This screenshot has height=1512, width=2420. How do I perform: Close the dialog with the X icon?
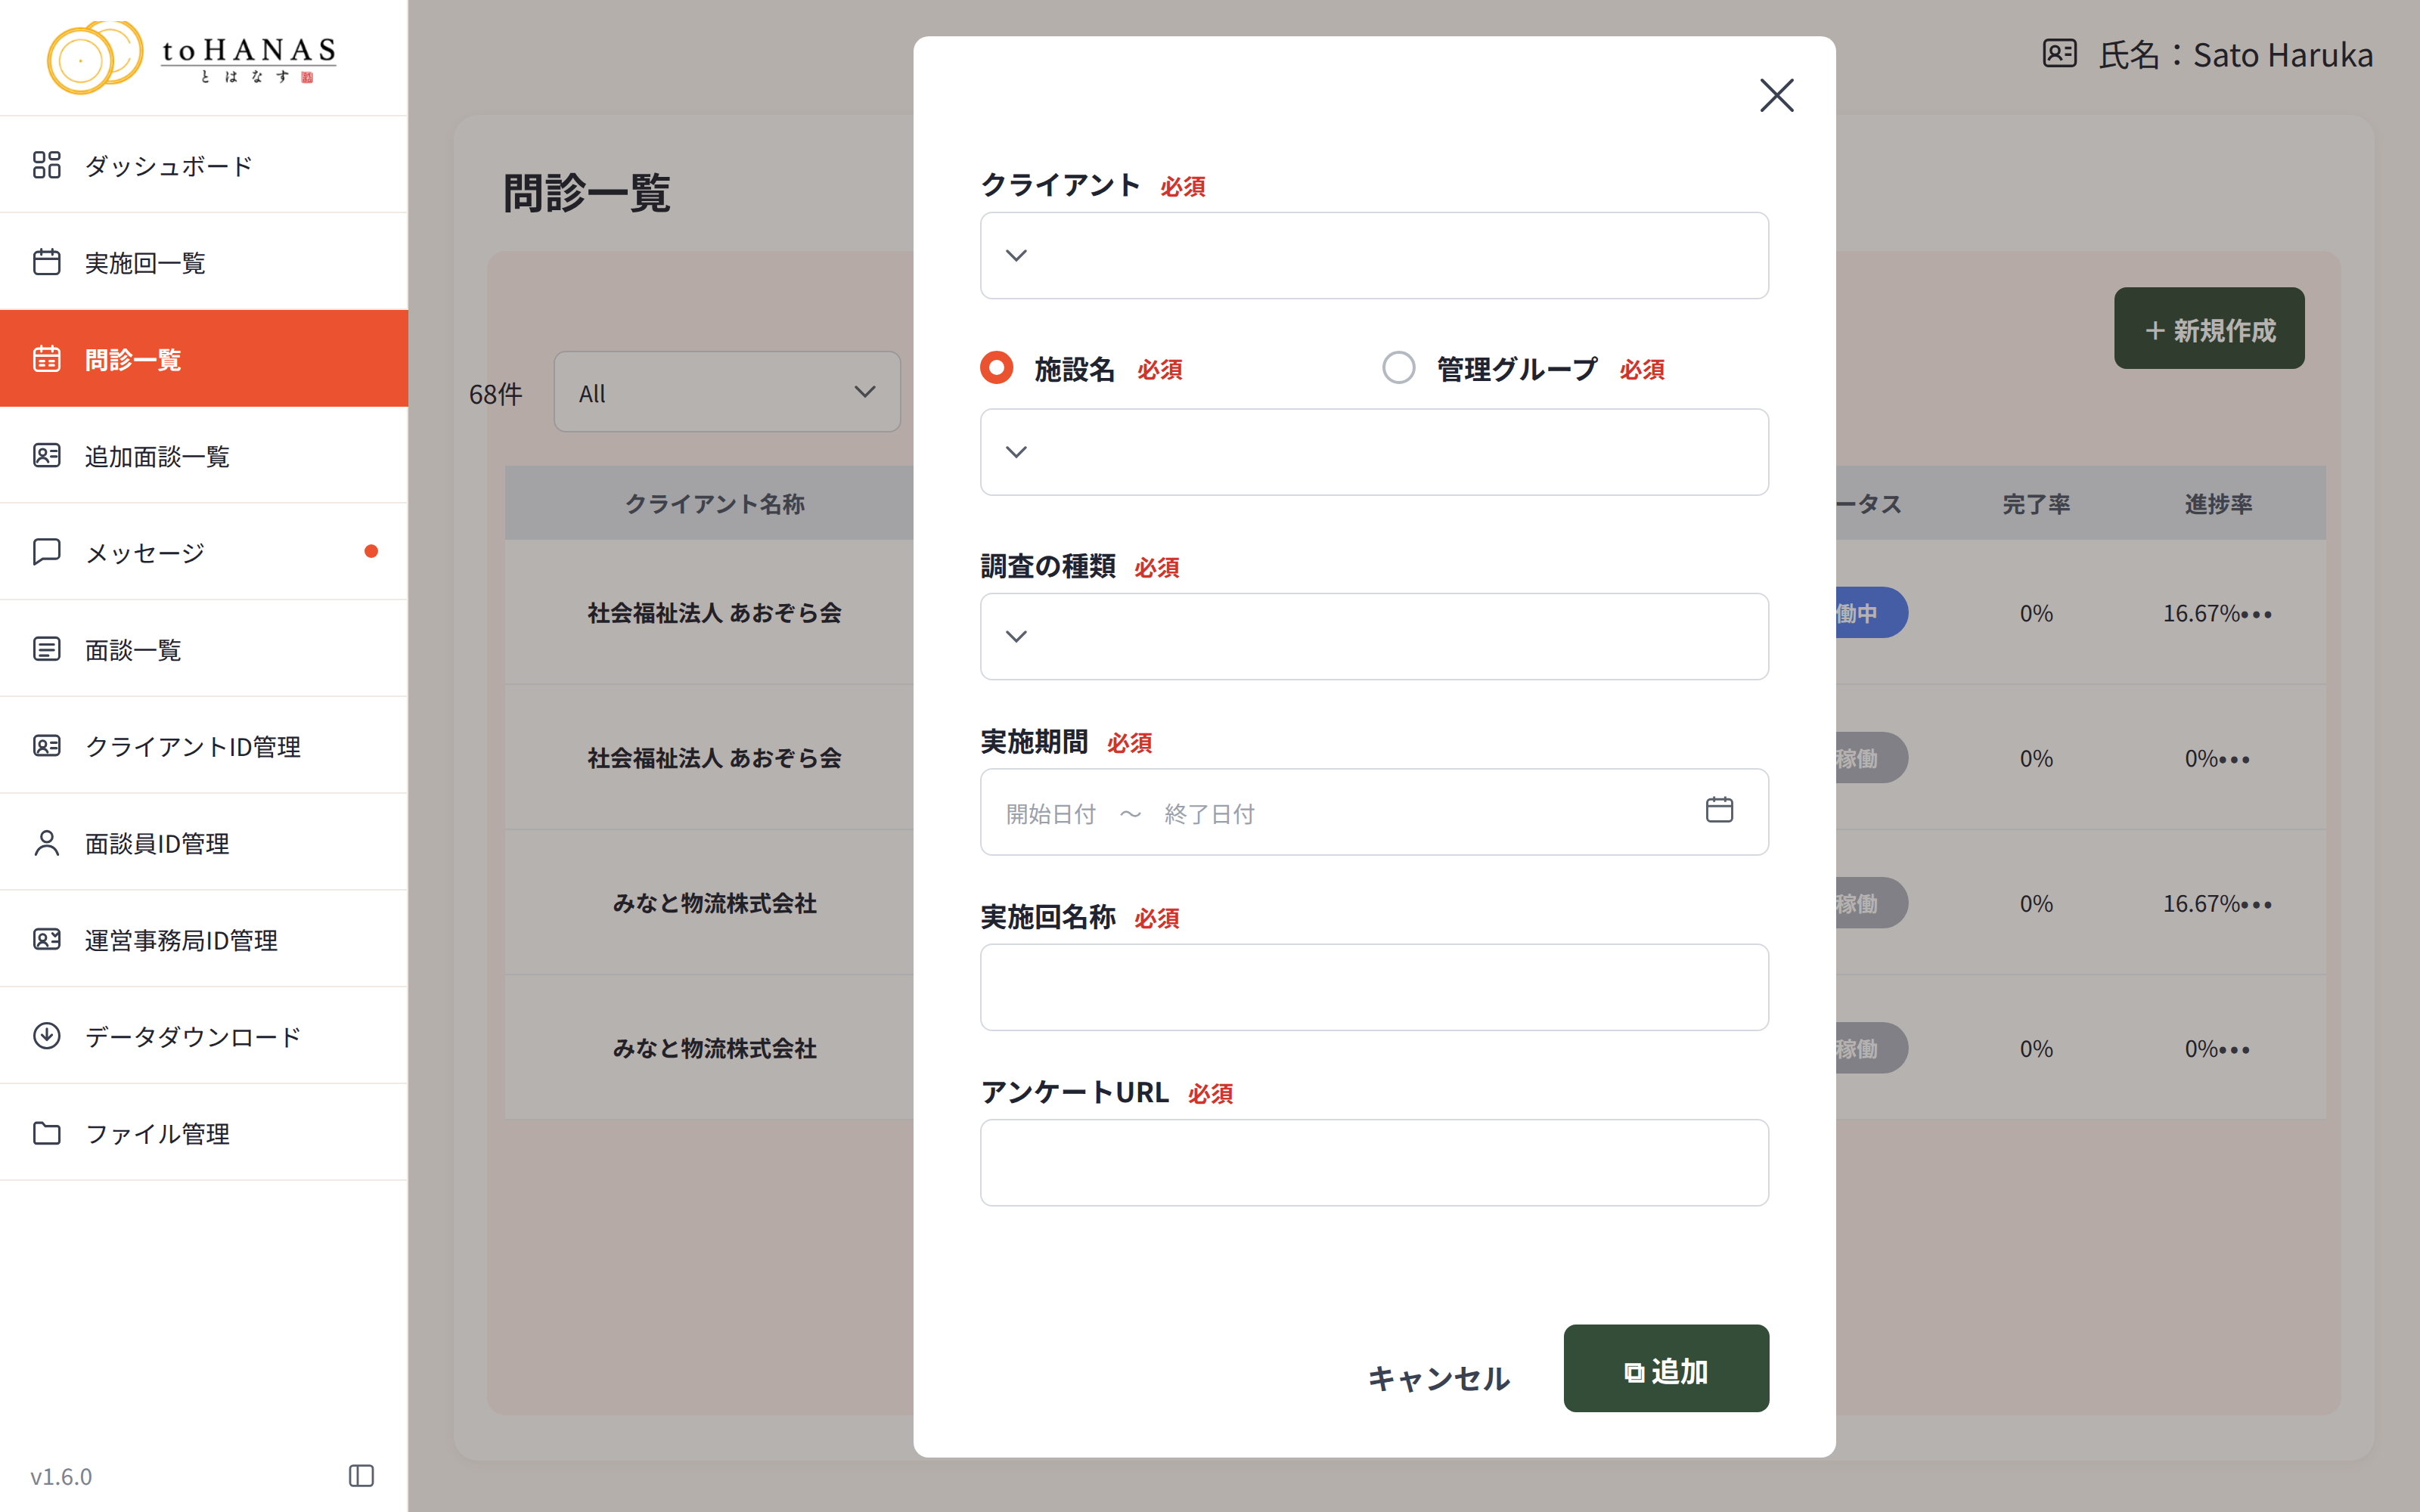1777,96
